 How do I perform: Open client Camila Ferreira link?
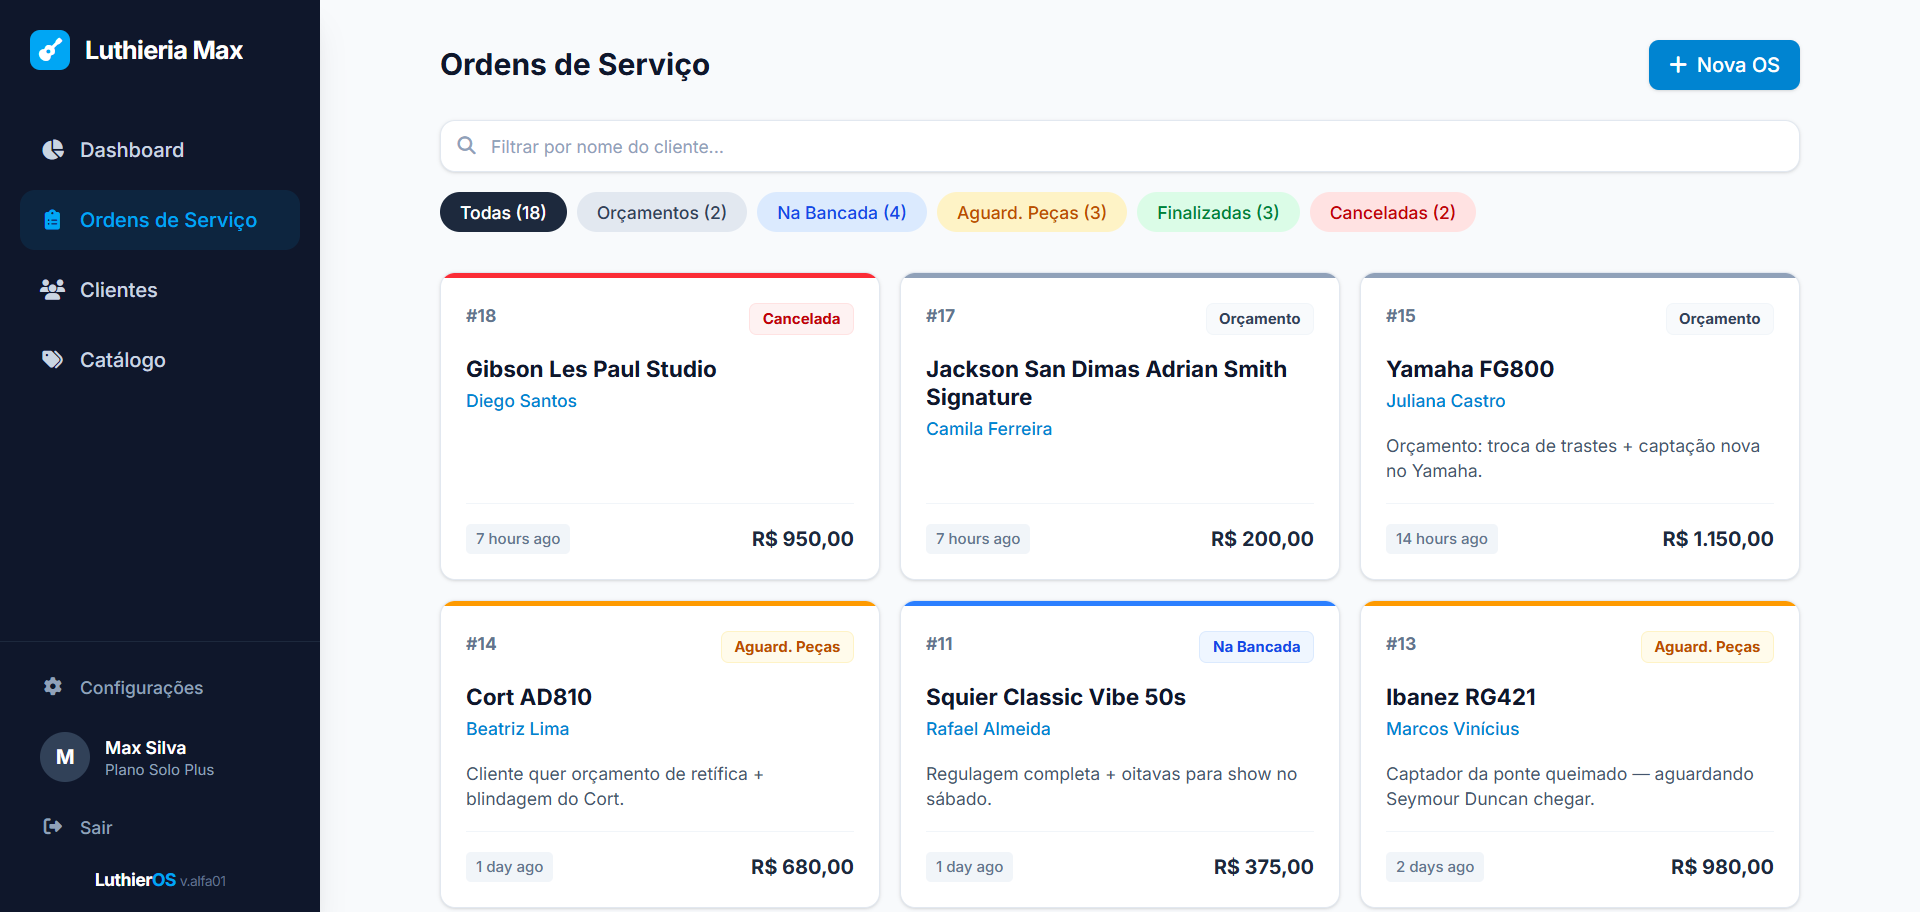pos(989,429)
